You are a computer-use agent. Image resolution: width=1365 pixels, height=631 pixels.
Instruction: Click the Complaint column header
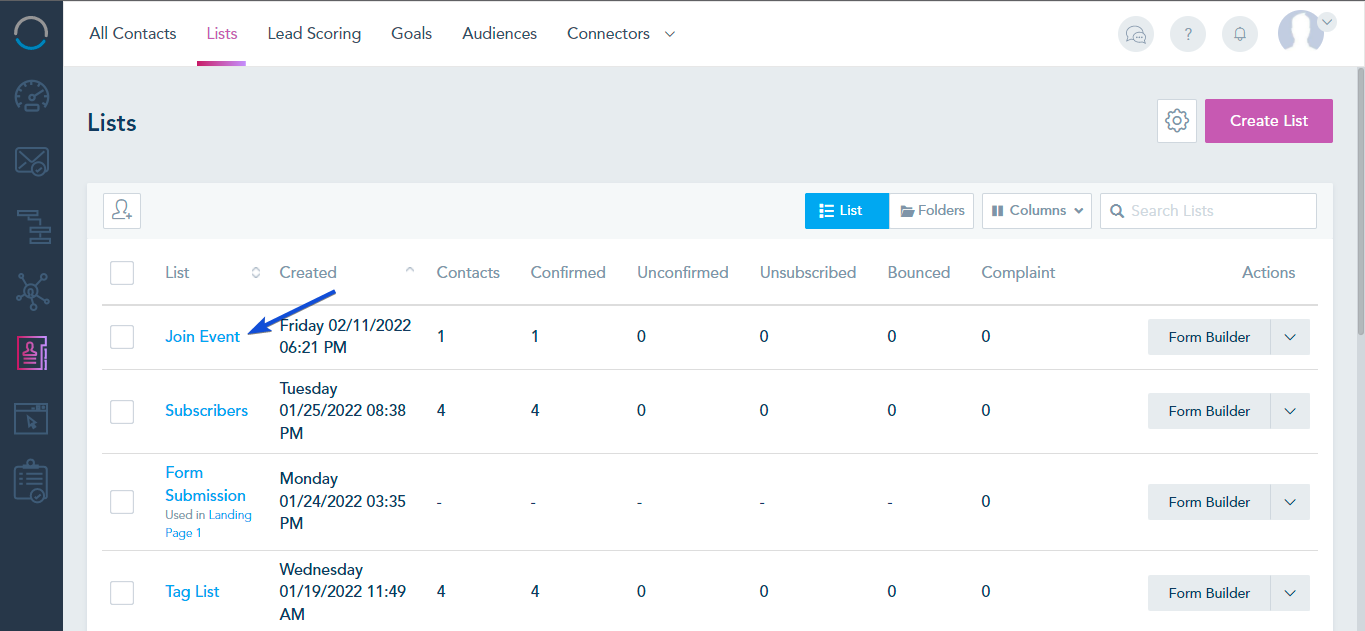click(1018, 272)
